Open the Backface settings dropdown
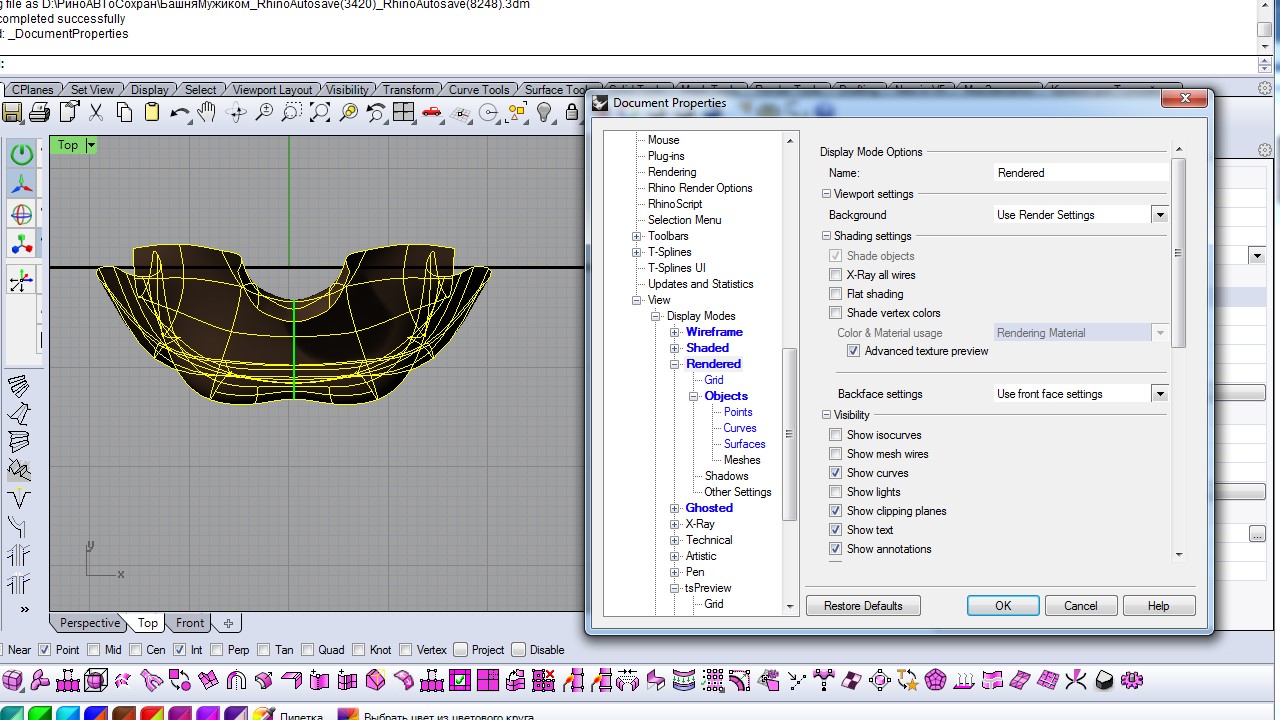Viewport: 1280px width, 720px height. [x=1159, y=394]
